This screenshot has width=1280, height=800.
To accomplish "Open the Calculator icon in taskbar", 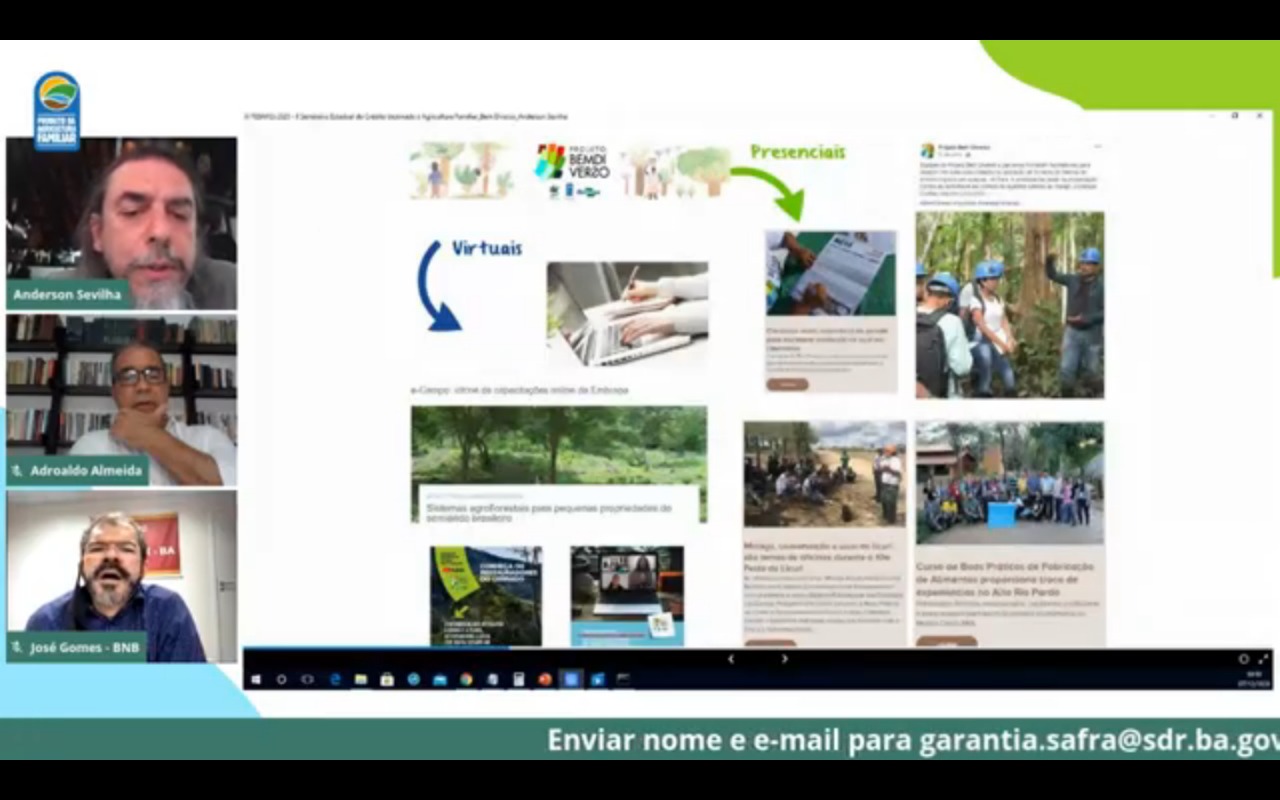I will point(518,679).
